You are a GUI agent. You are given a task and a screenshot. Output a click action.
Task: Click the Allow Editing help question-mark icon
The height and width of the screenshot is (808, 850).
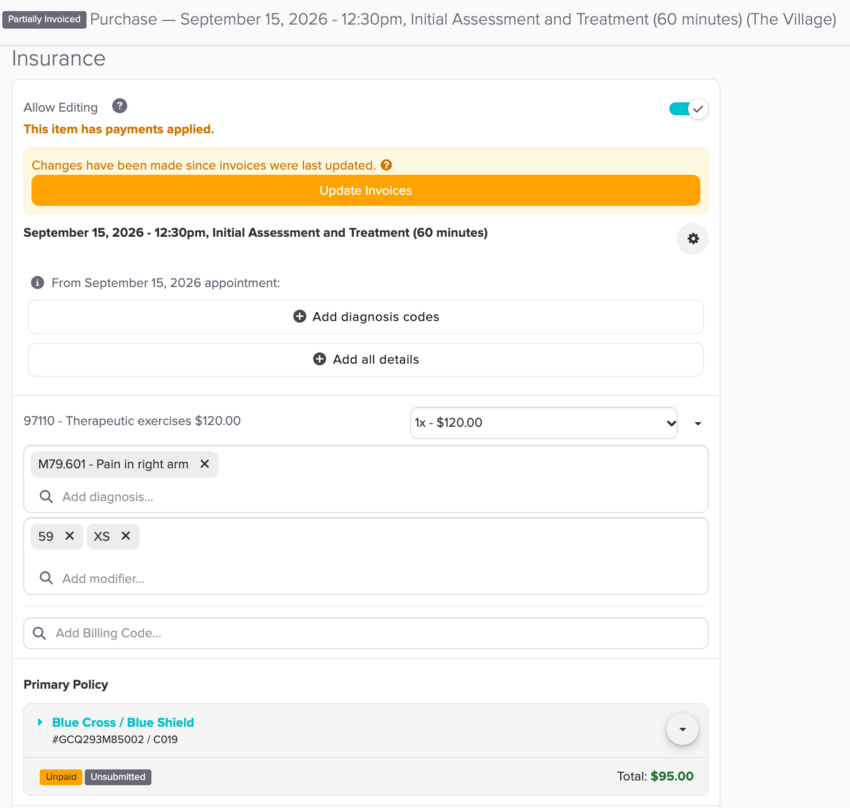(x=119, y=106)
